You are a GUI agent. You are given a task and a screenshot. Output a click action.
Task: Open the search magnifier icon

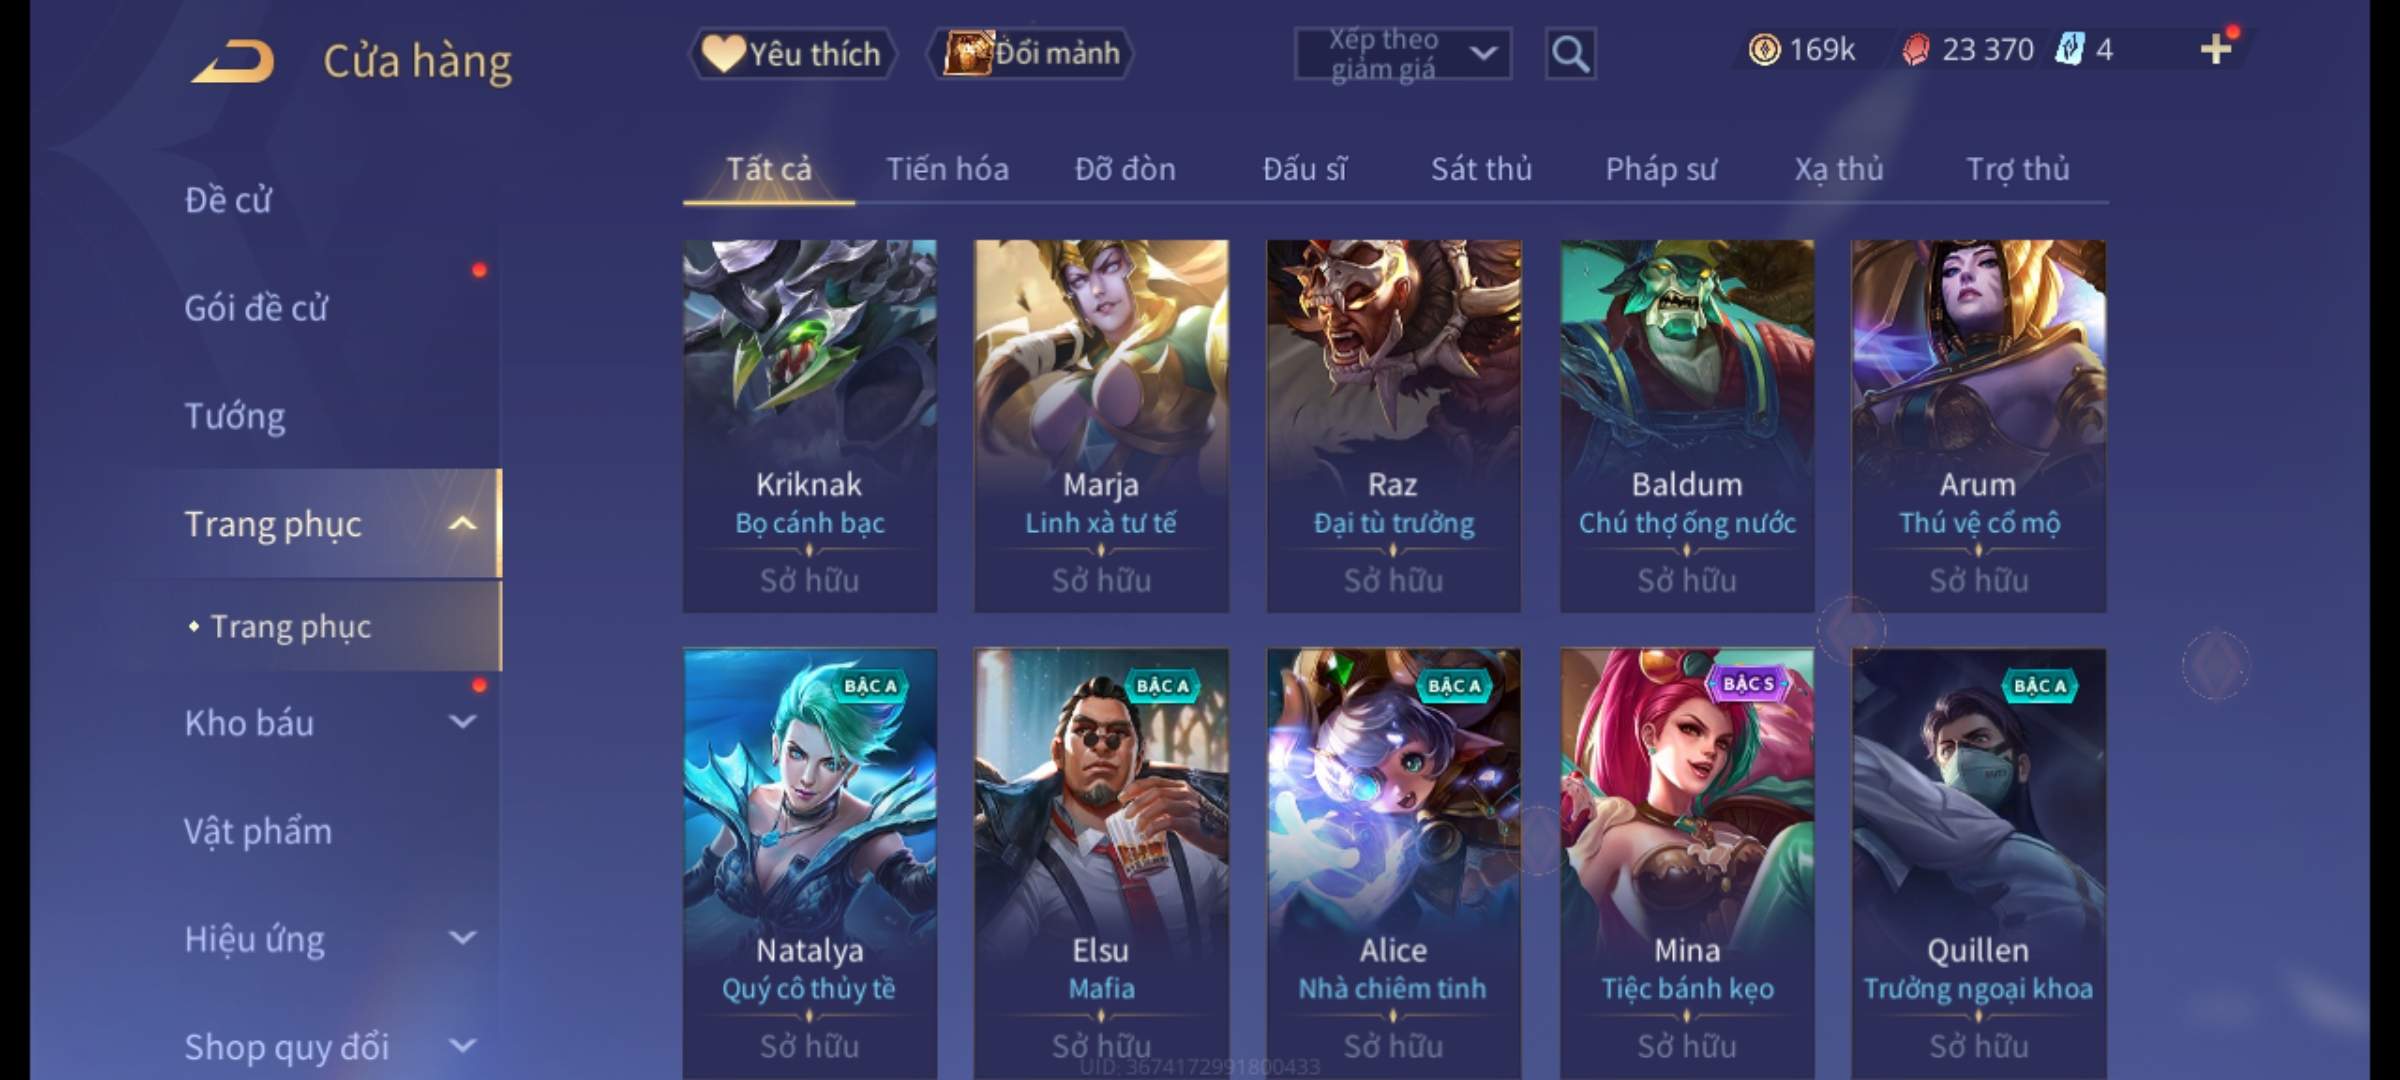coord(1570,54)
